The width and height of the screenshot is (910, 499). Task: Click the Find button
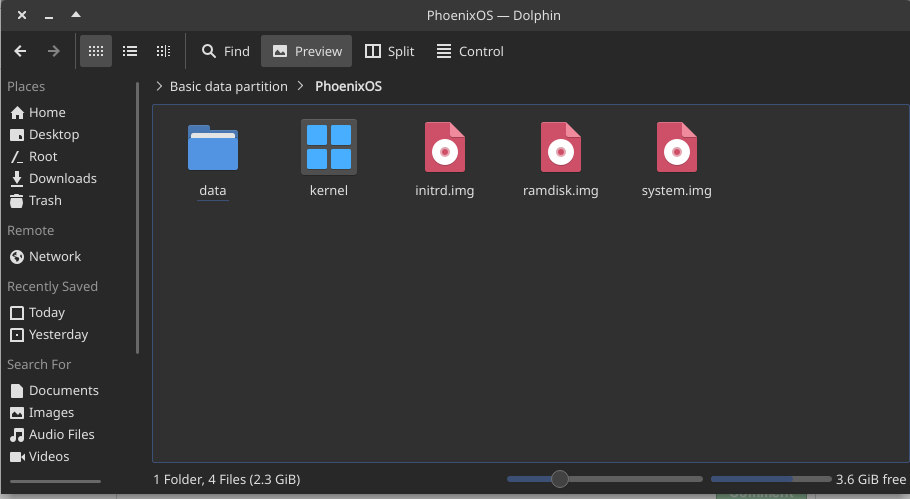tap(225, 51)
